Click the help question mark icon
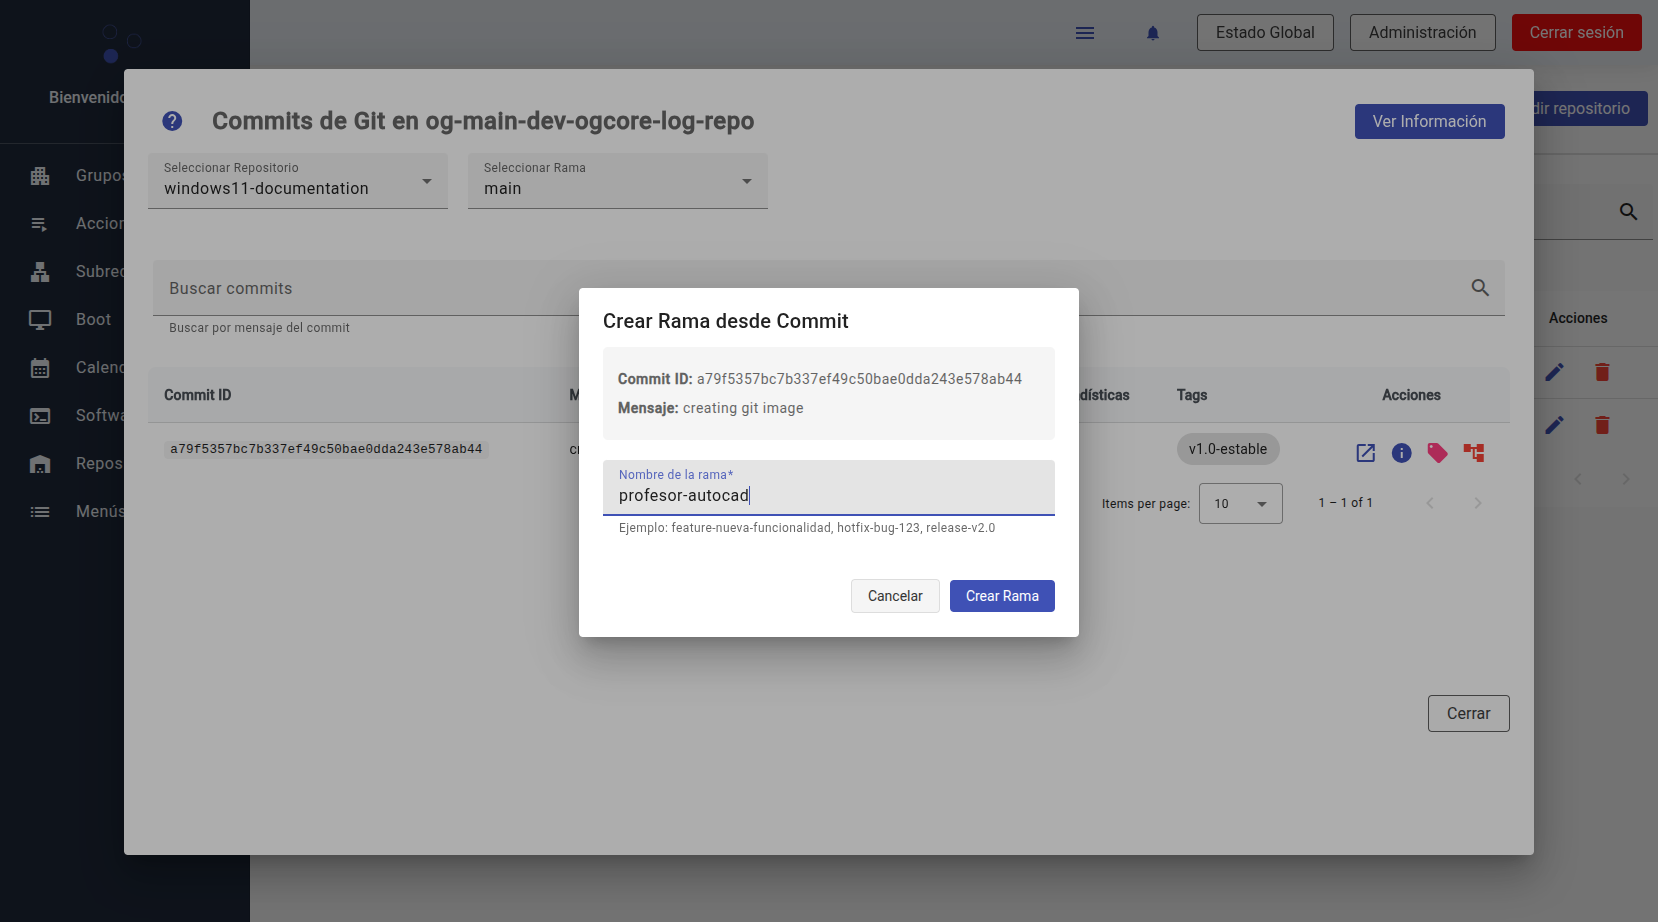 tap(172, 121)
